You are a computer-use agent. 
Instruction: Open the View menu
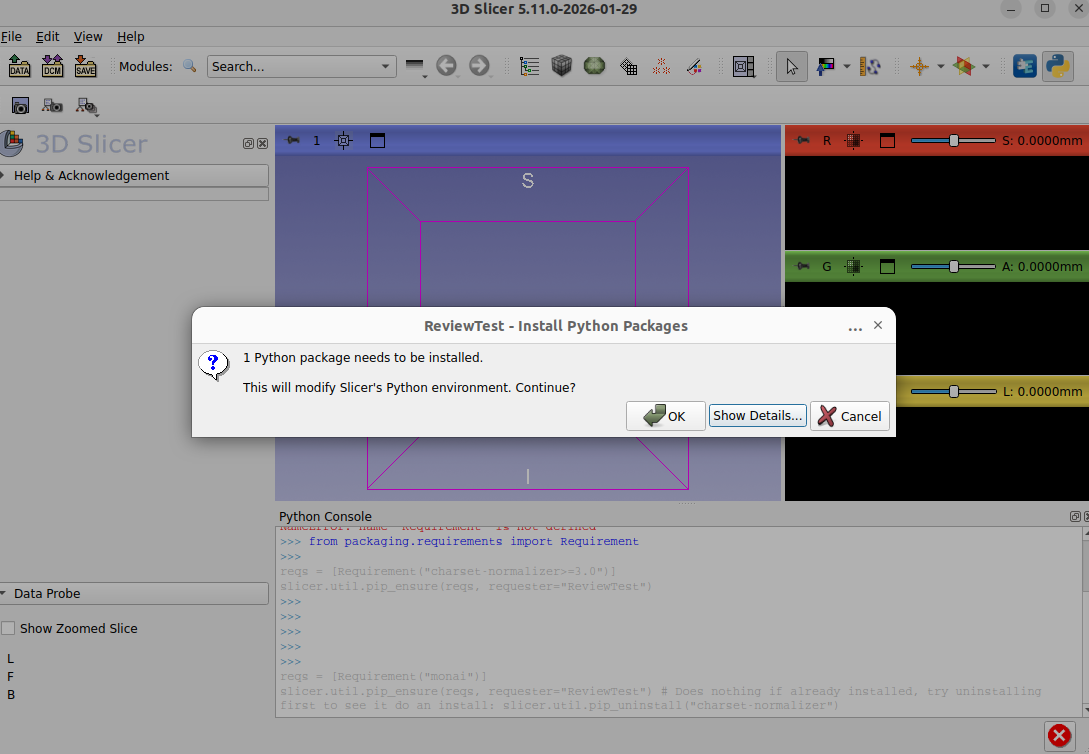[x=88, y=36]
